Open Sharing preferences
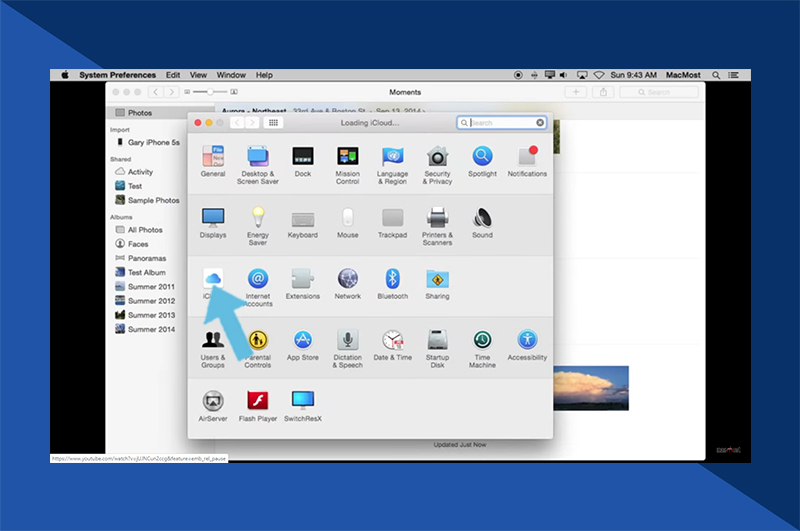Image resolution: width=800 pixels, height=531 pixels. (x=437, y=284)
